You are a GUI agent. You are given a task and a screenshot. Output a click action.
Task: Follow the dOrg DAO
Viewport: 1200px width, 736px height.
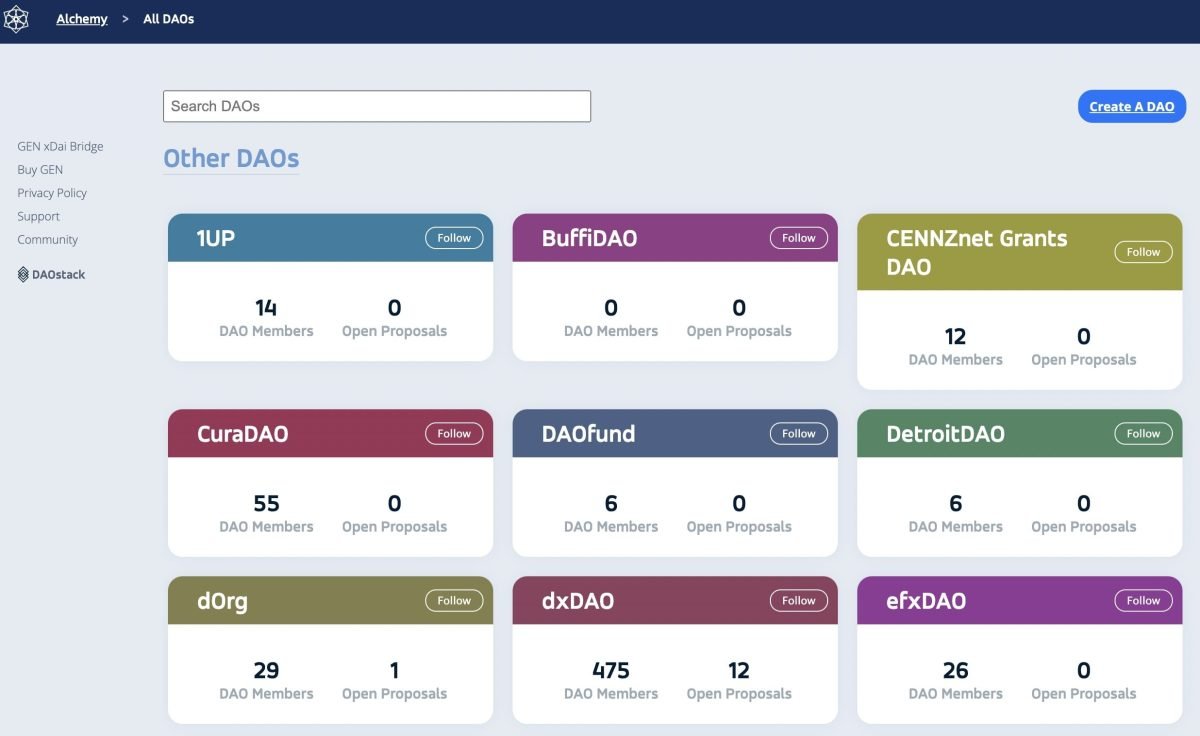[454, 601]
